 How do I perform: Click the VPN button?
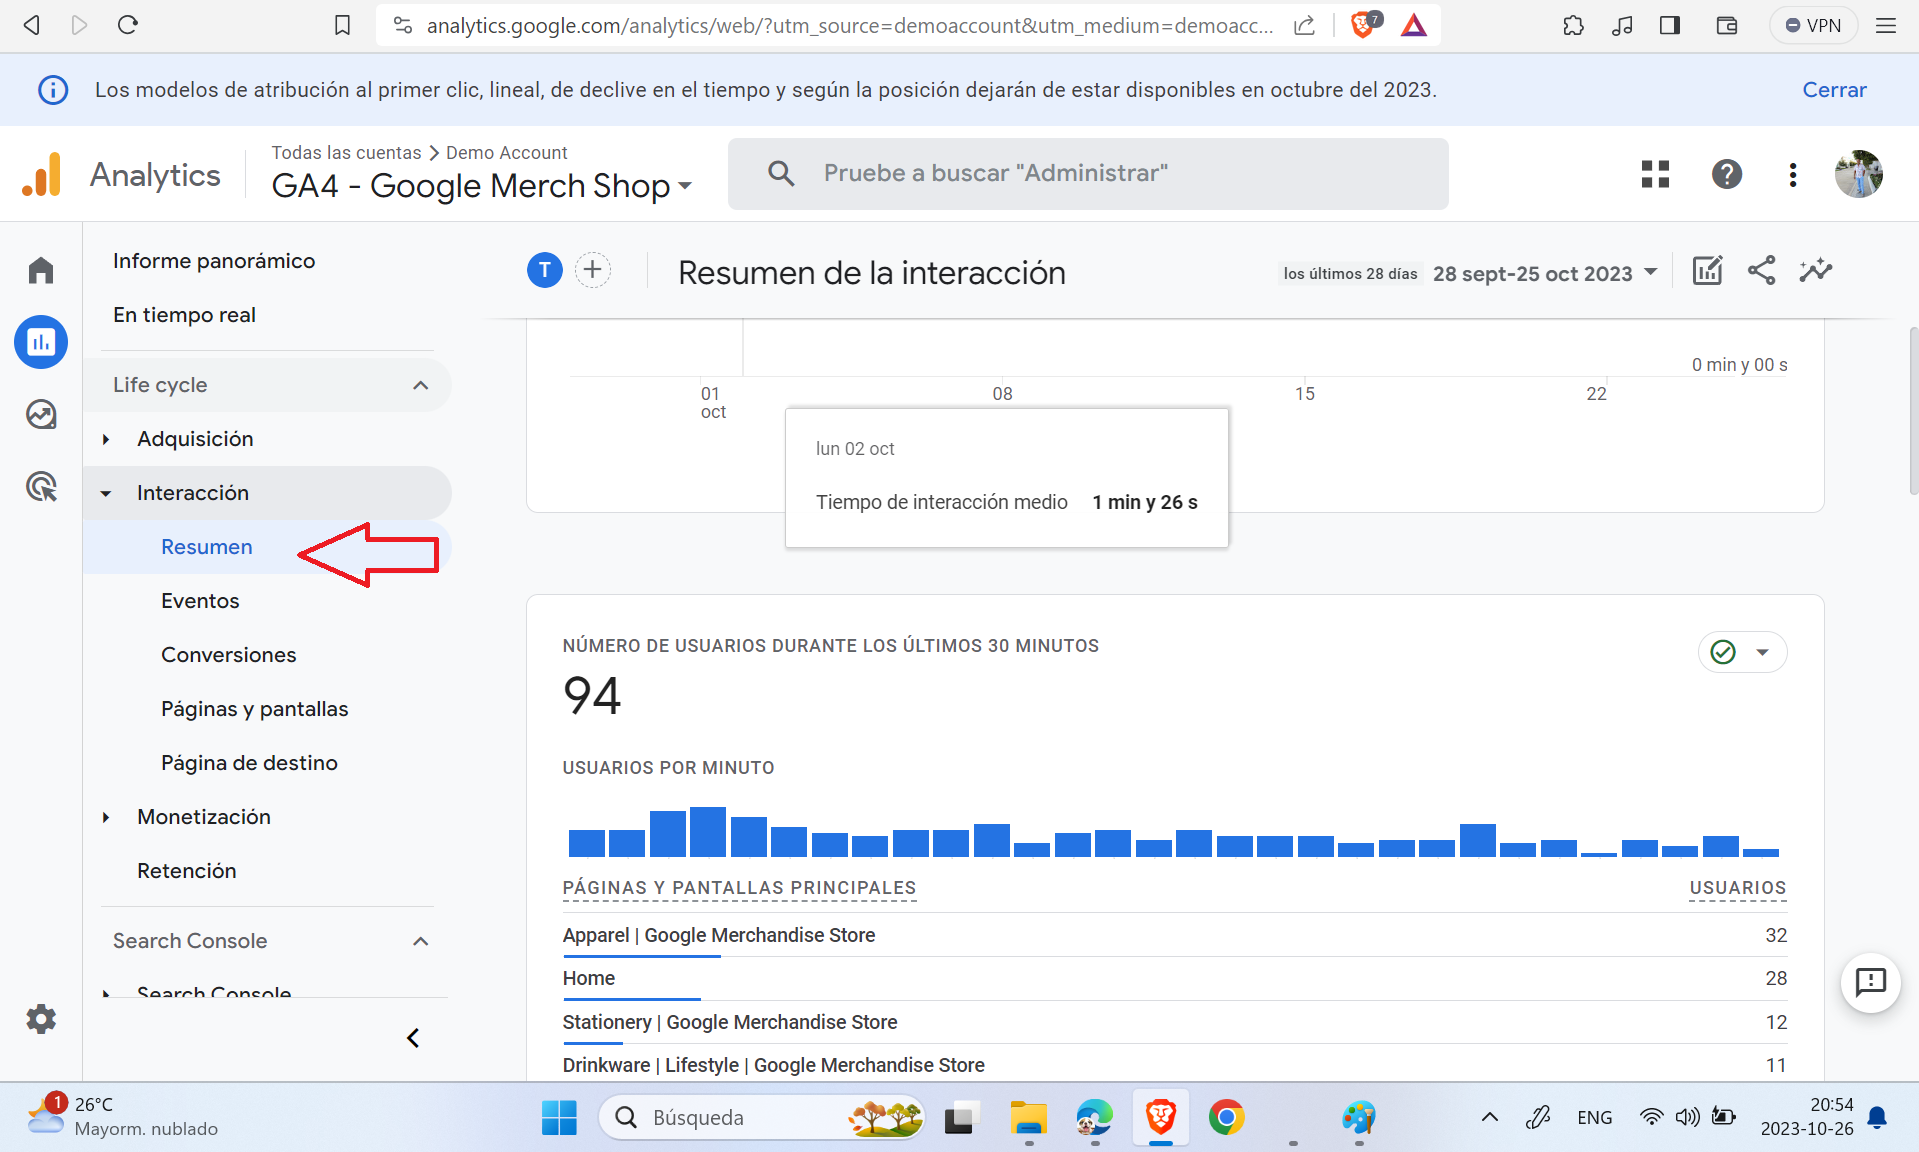1813,26
